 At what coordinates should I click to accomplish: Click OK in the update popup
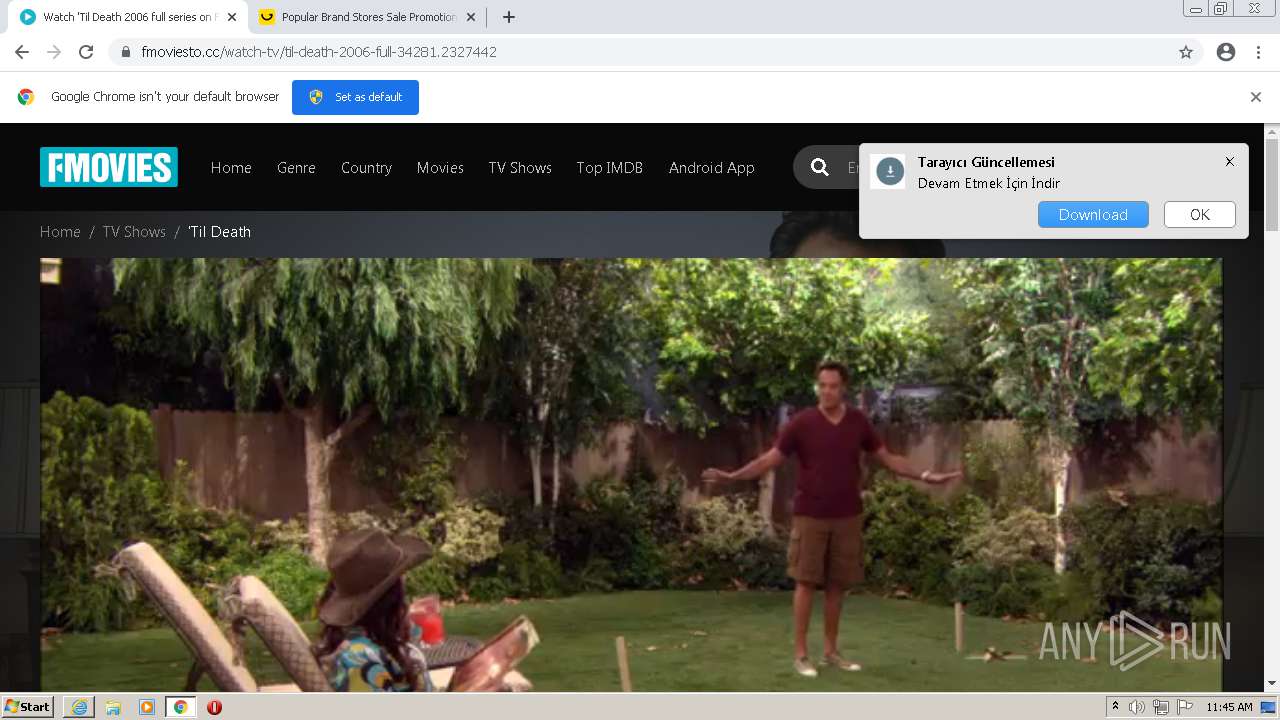click(x=1200, y=215)
